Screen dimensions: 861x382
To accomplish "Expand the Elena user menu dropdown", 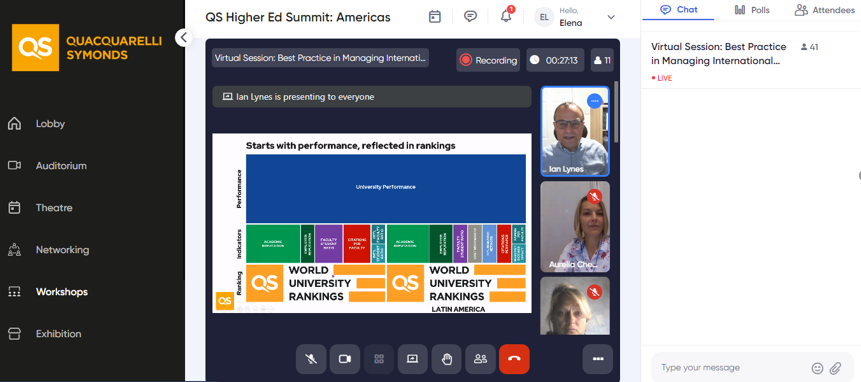I will (611, 17).
